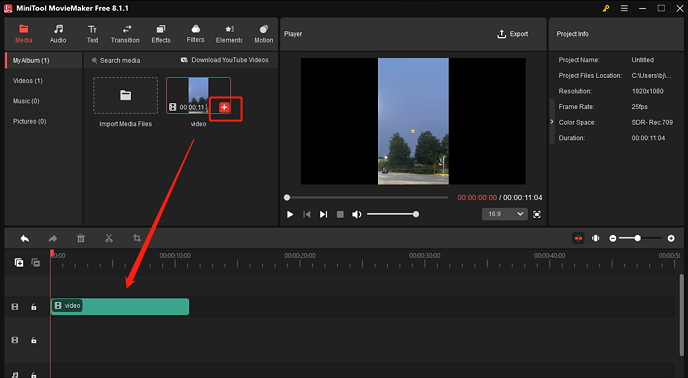Select Videos (1) category
The image size is (688, 378).
click(28, 81)
